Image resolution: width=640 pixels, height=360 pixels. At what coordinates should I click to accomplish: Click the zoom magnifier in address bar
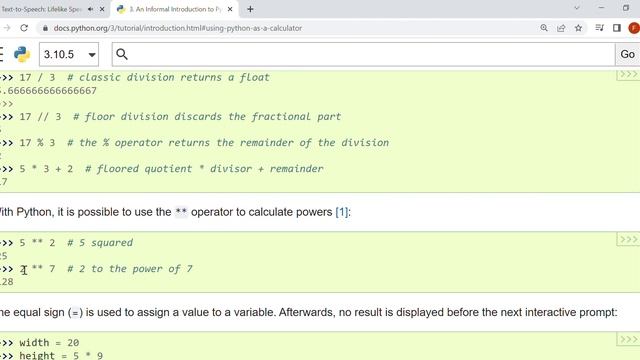[x=544, y=28]
